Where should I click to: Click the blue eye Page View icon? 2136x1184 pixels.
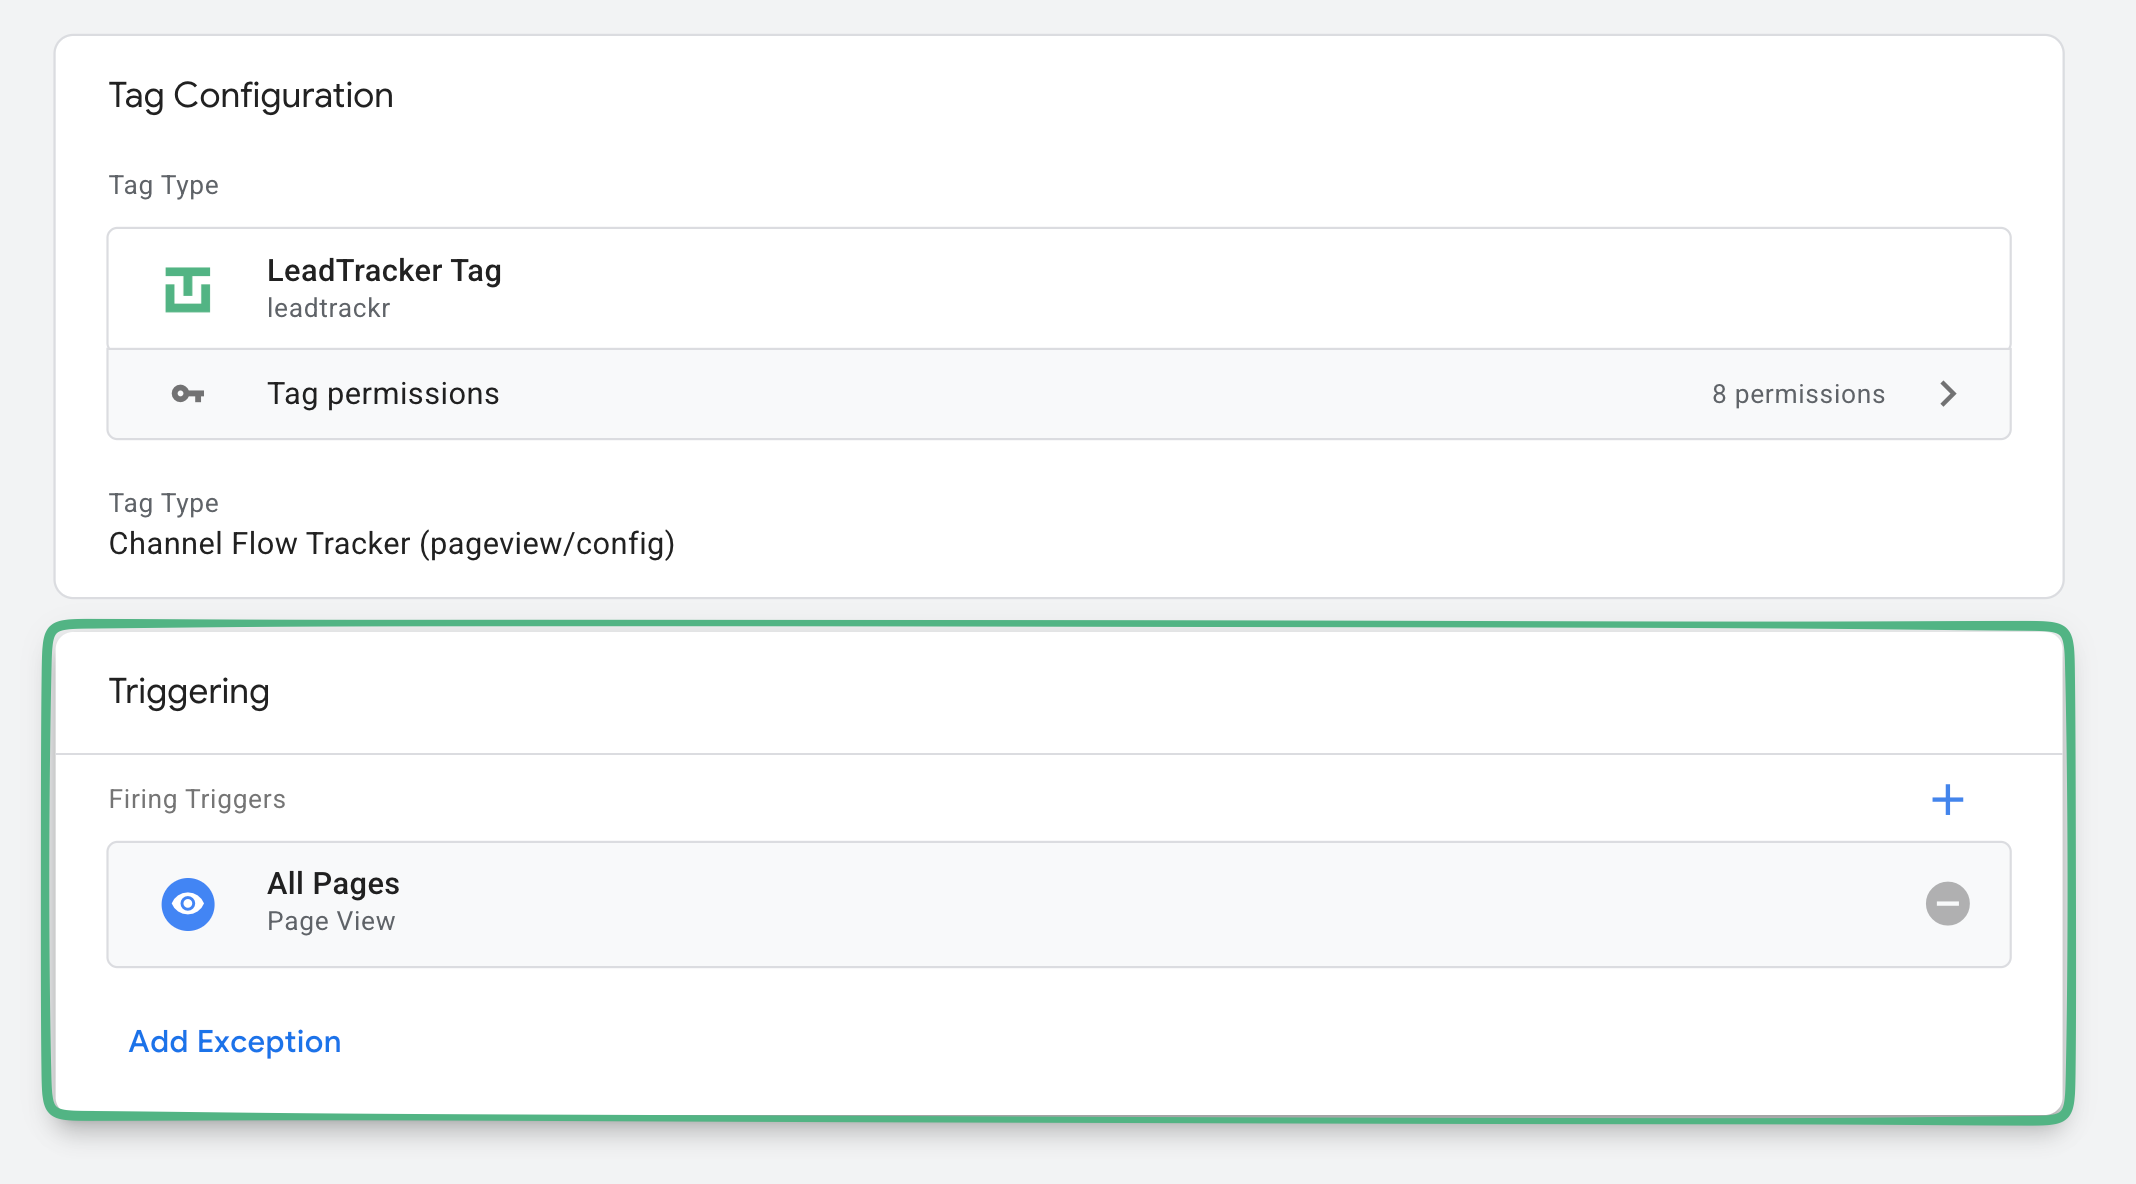click(188, 904)
